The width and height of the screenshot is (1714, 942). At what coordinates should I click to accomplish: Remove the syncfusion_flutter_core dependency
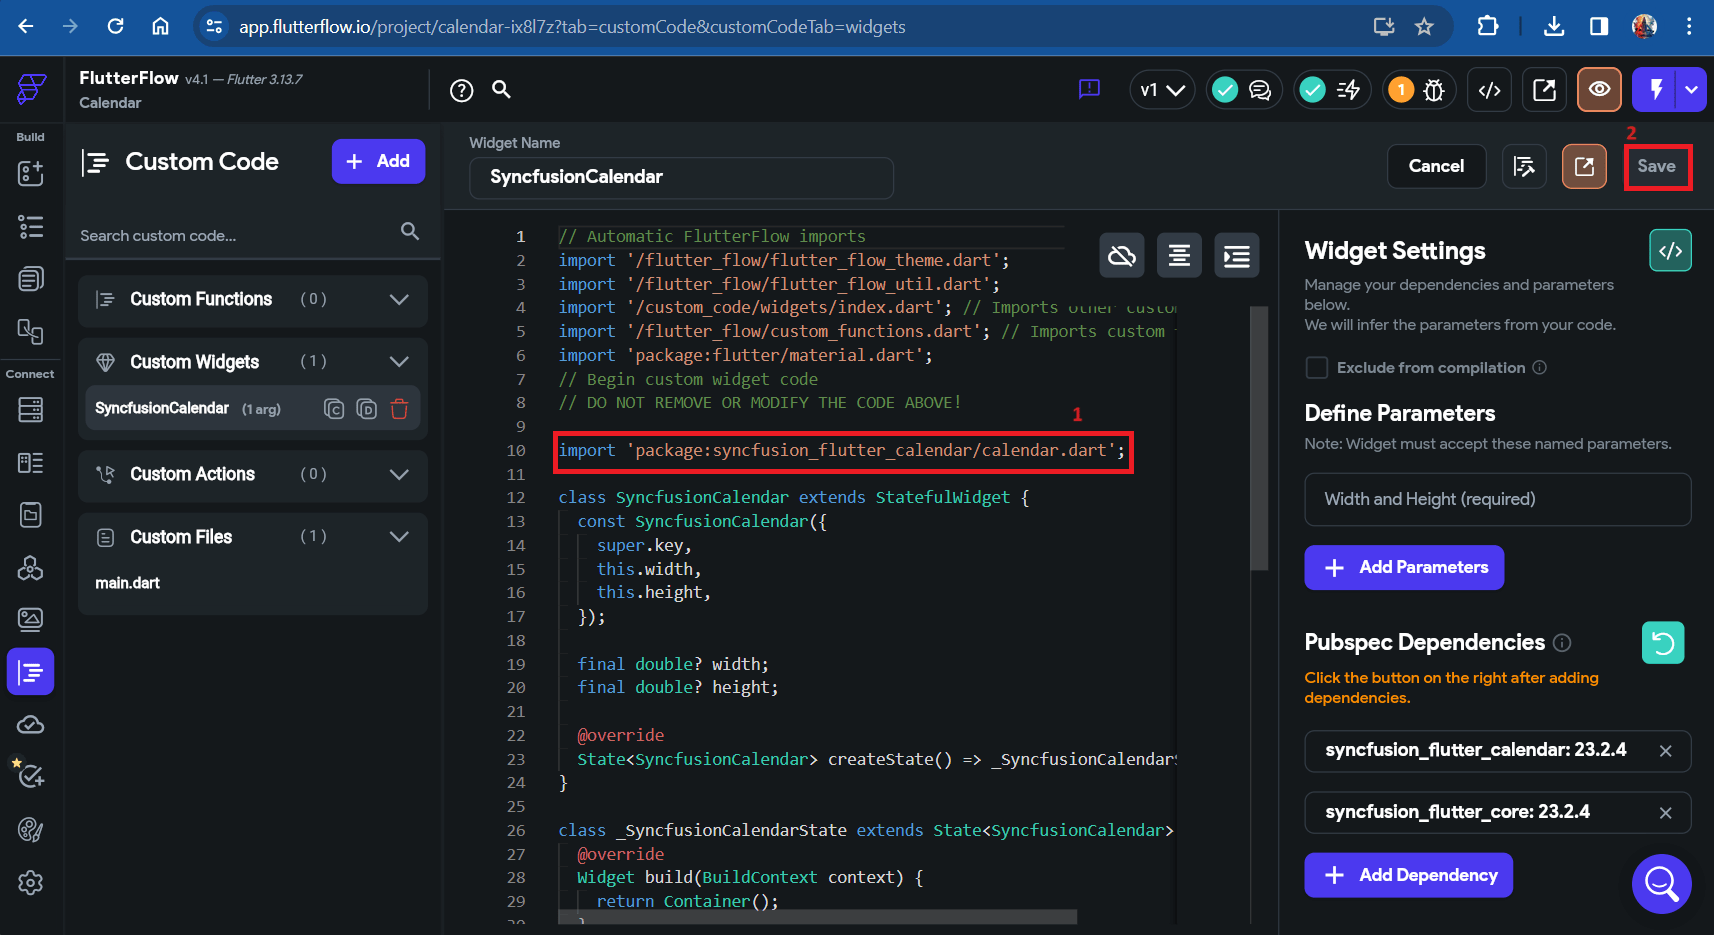tap(1665, 813)
